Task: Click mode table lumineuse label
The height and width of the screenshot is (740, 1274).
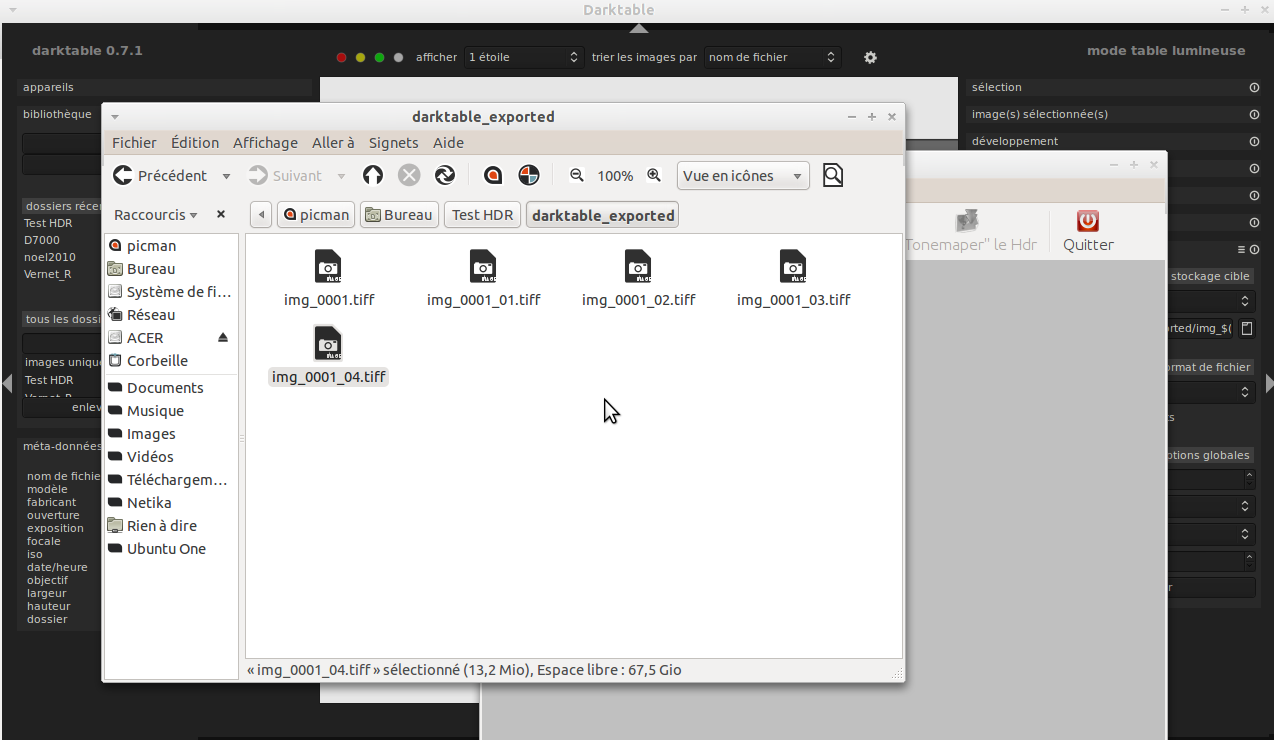Action: pos(1166,50)
